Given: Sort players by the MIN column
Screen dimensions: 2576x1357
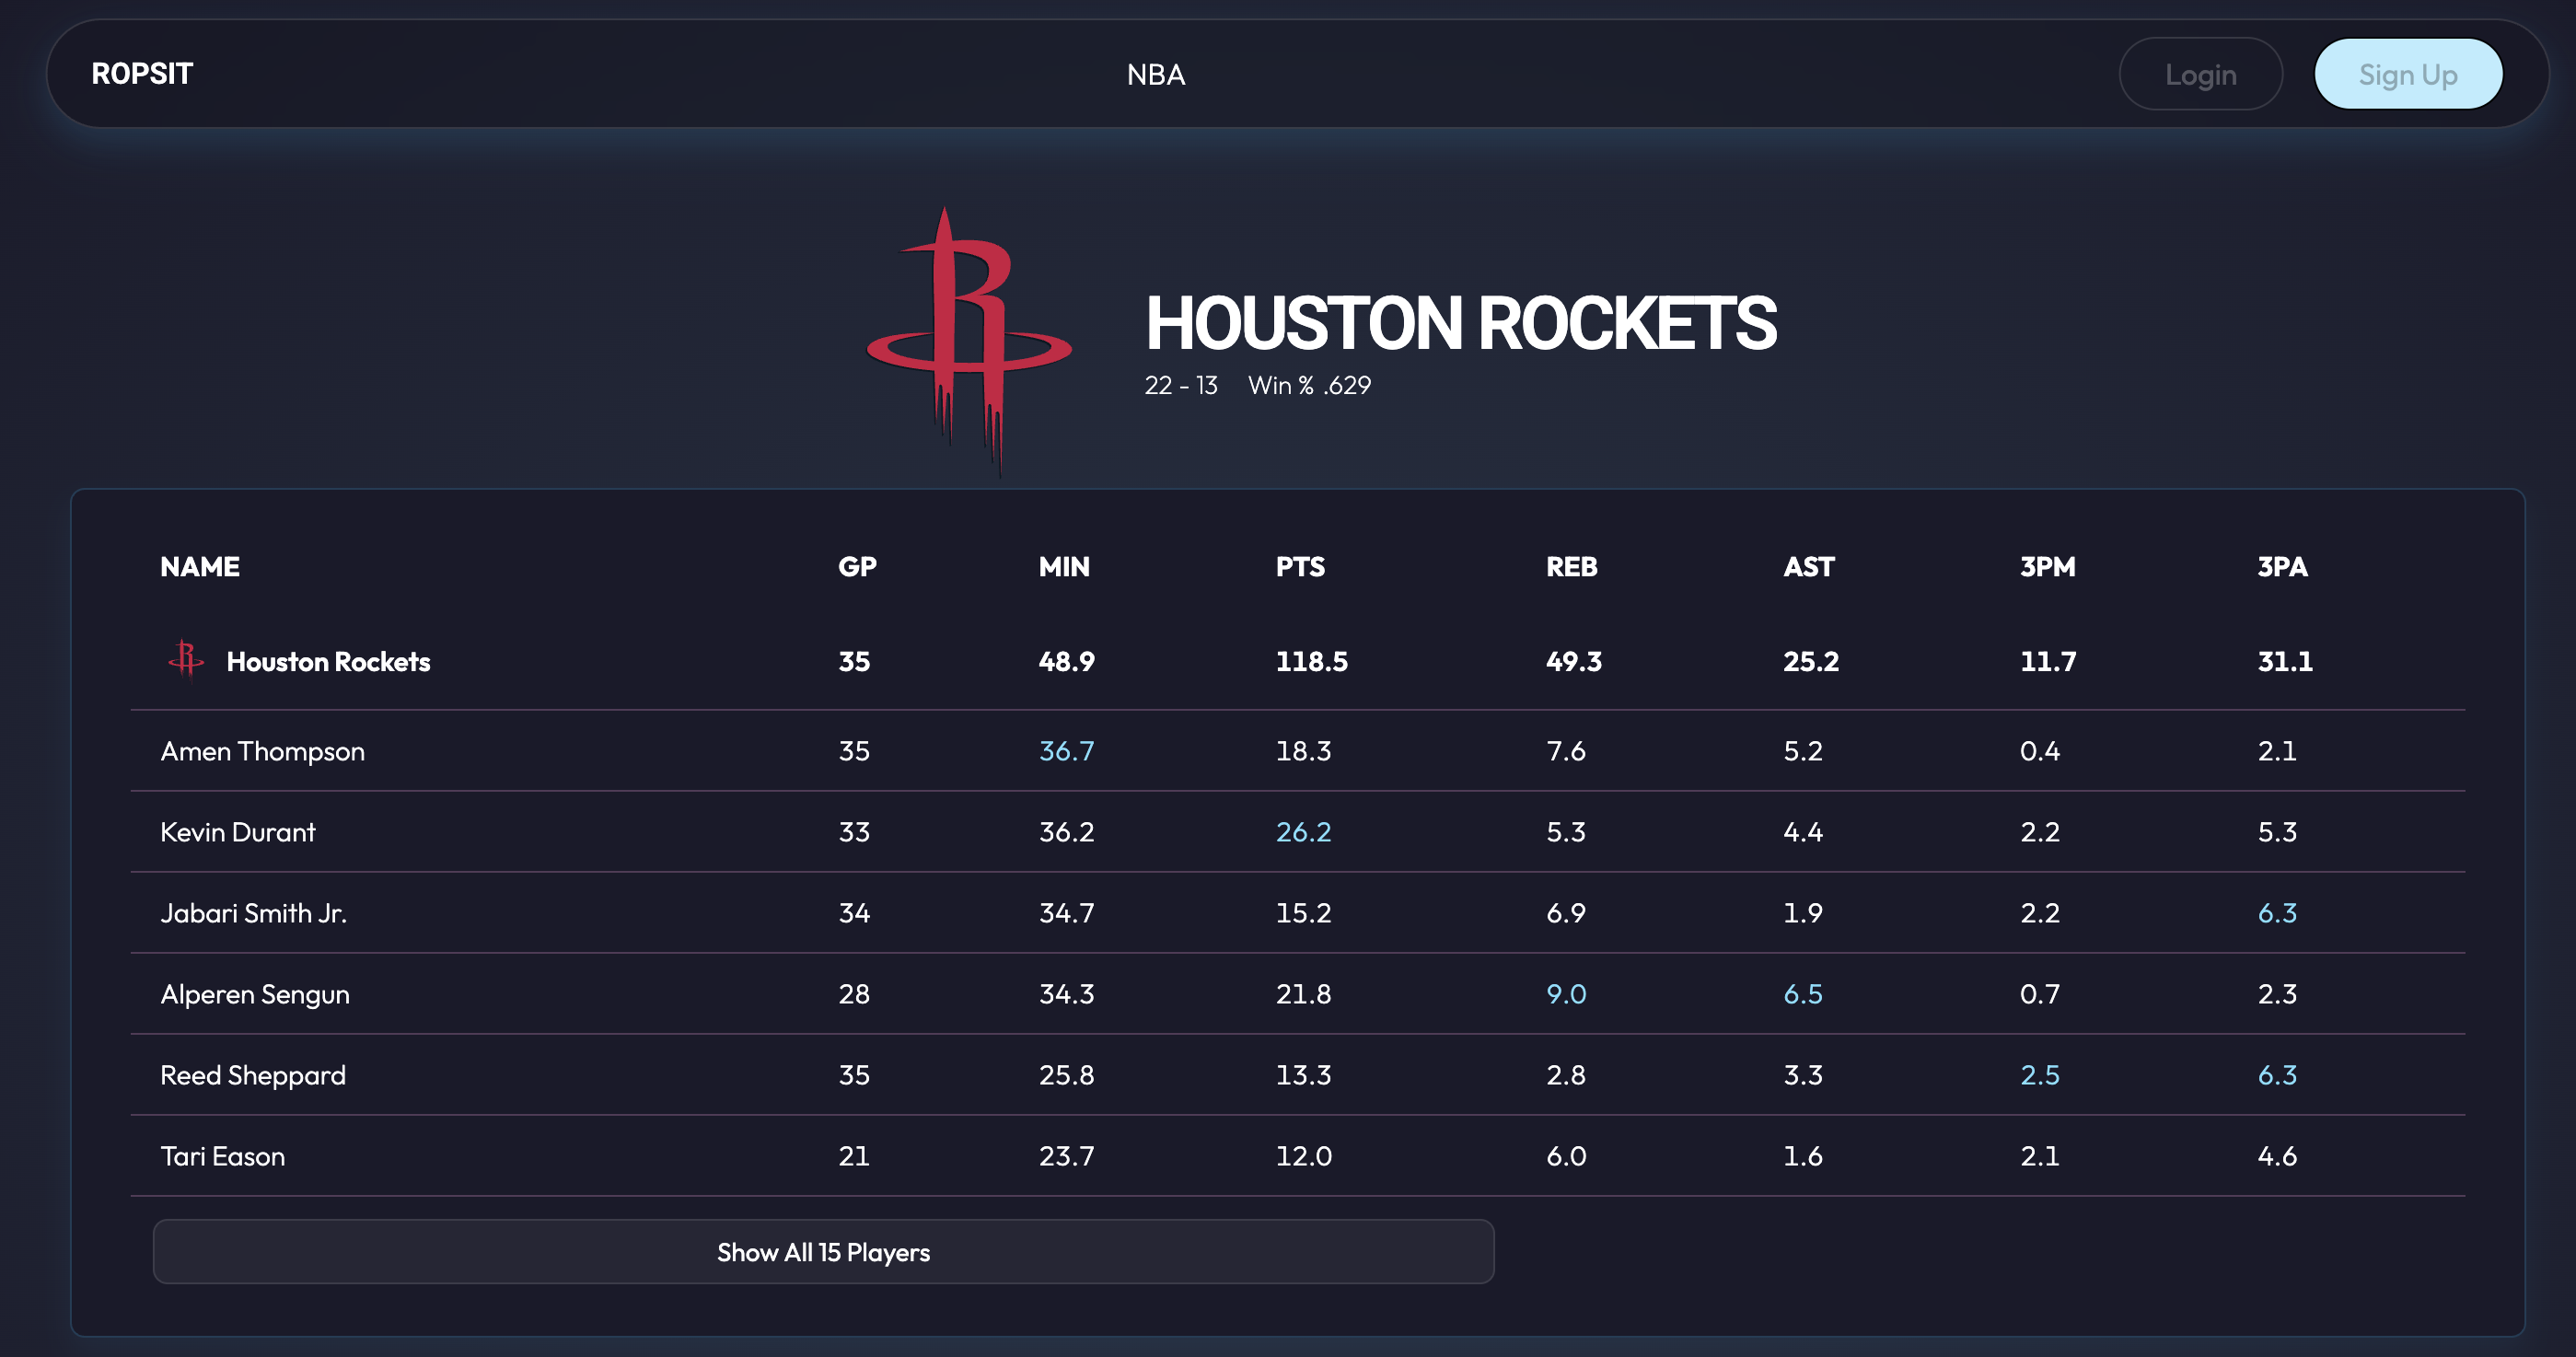Looking at the screenshot, I should [x=1064, y=566].
